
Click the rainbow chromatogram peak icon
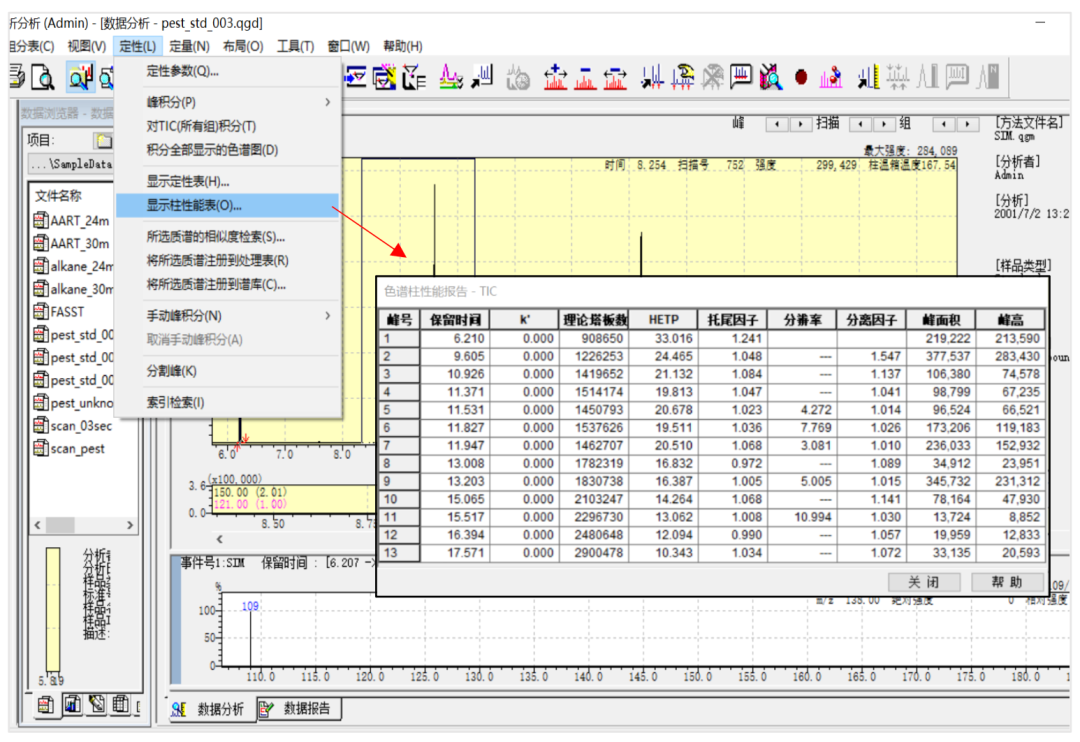point(451,77)
